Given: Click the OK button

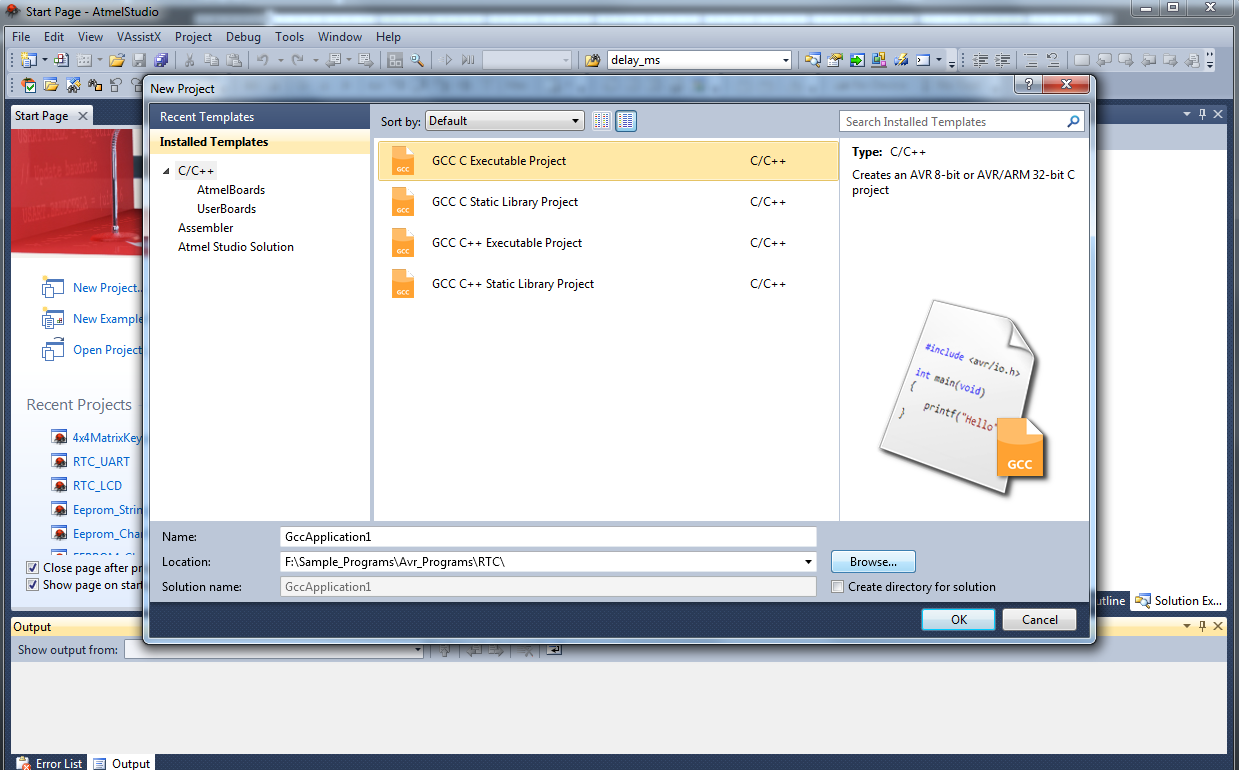Looking at the screenshot, I should [x=959, y=620].
